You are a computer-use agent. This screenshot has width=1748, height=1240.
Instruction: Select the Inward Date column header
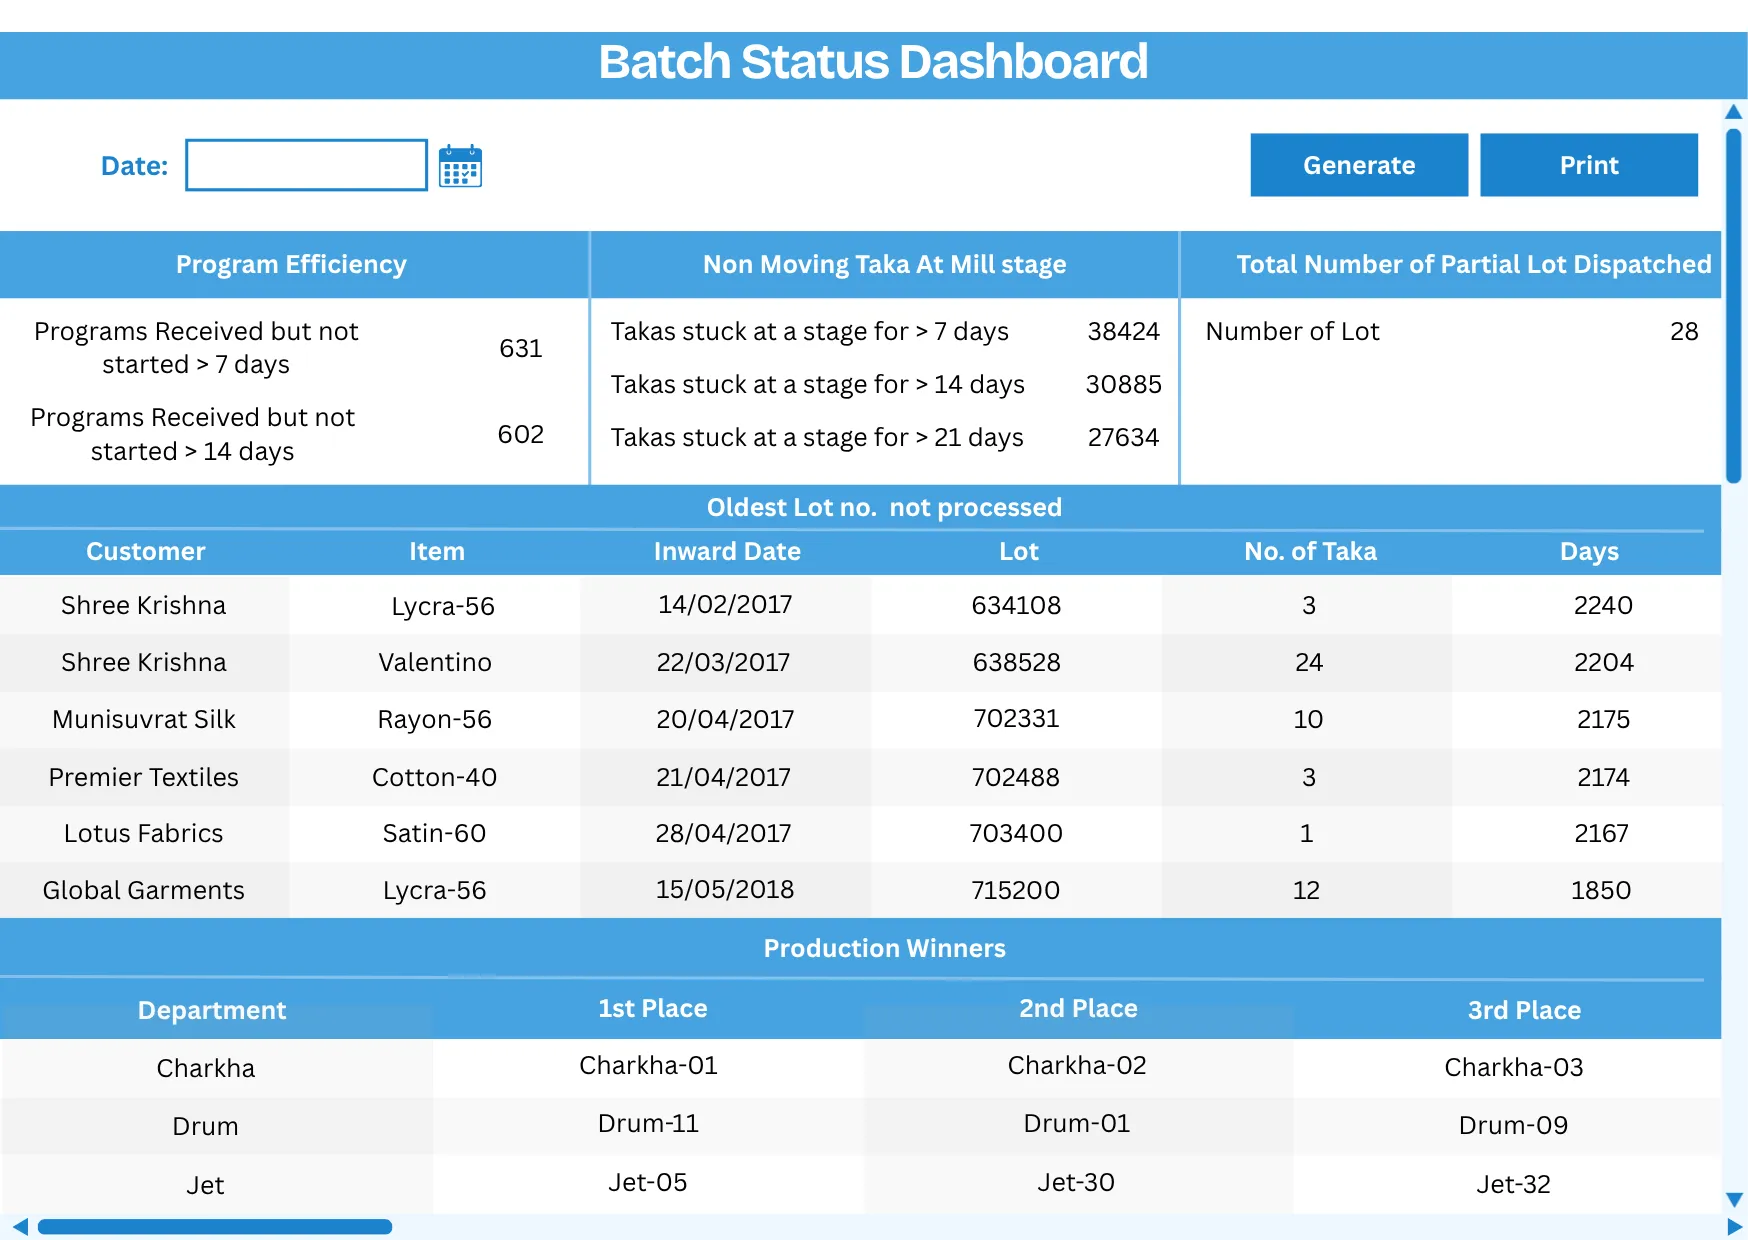[727, 551]
